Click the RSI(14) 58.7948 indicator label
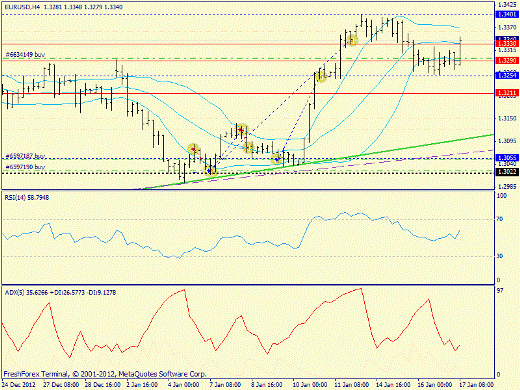 pyautogui.click(x=27, y=198)
